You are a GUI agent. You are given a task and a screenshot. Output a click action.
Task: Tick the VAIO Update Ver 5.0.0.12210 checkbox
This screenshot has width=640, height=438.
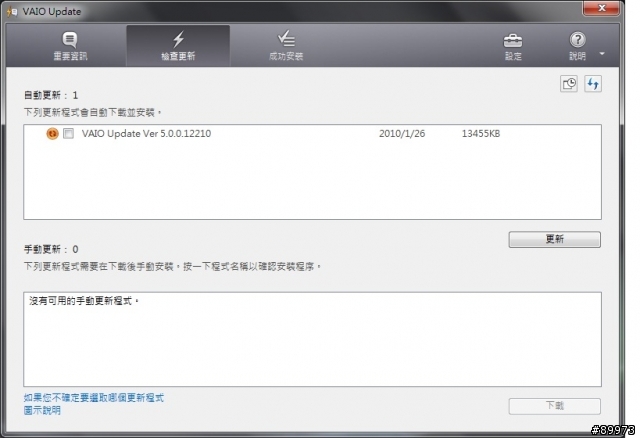[x=69, y=133]
